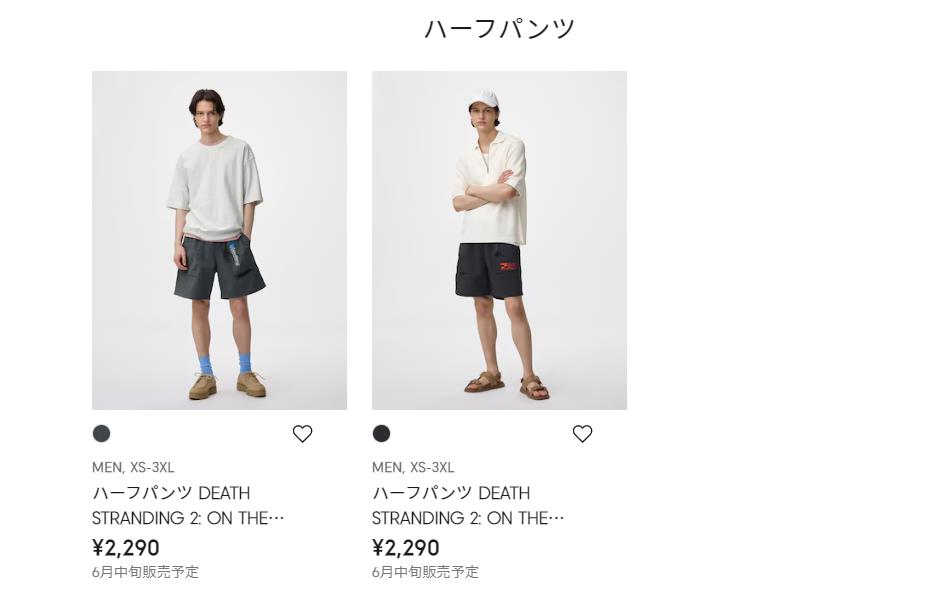Select the dark gray swatch under first product
The height and width of the screenshot is (591, 935).
point(102,433)
